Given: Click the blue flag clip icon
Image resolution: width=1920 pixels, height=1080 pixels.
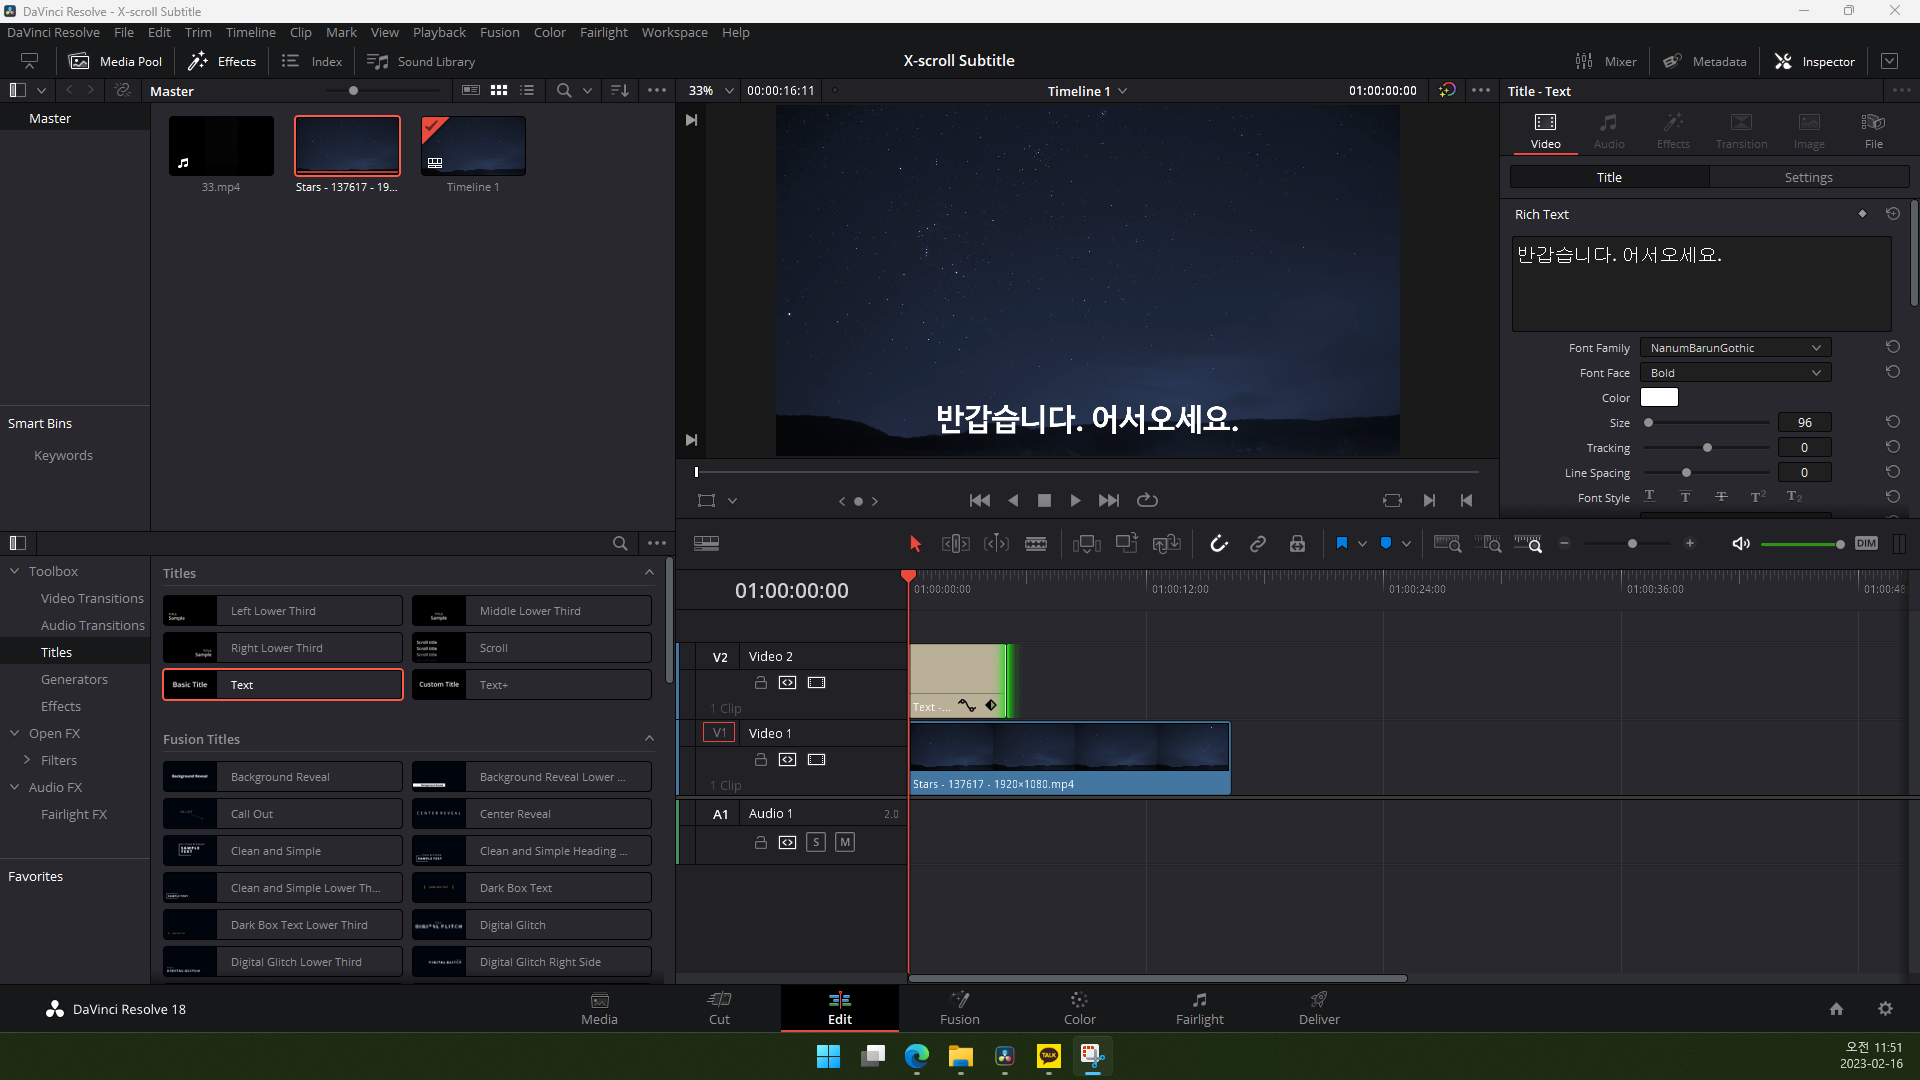Looking at the screenshot, I should (1341, 543).
